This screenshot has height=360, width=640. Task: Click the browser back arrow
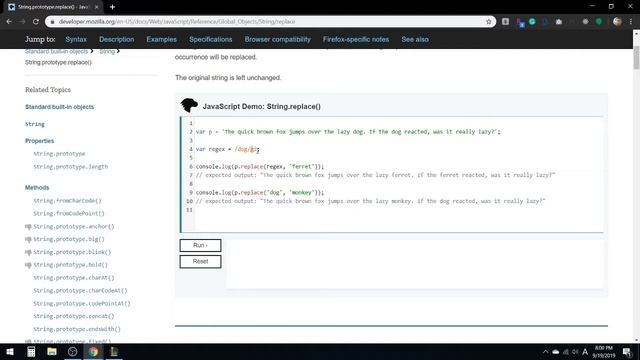pyautogui.click(x=9, y=22)
